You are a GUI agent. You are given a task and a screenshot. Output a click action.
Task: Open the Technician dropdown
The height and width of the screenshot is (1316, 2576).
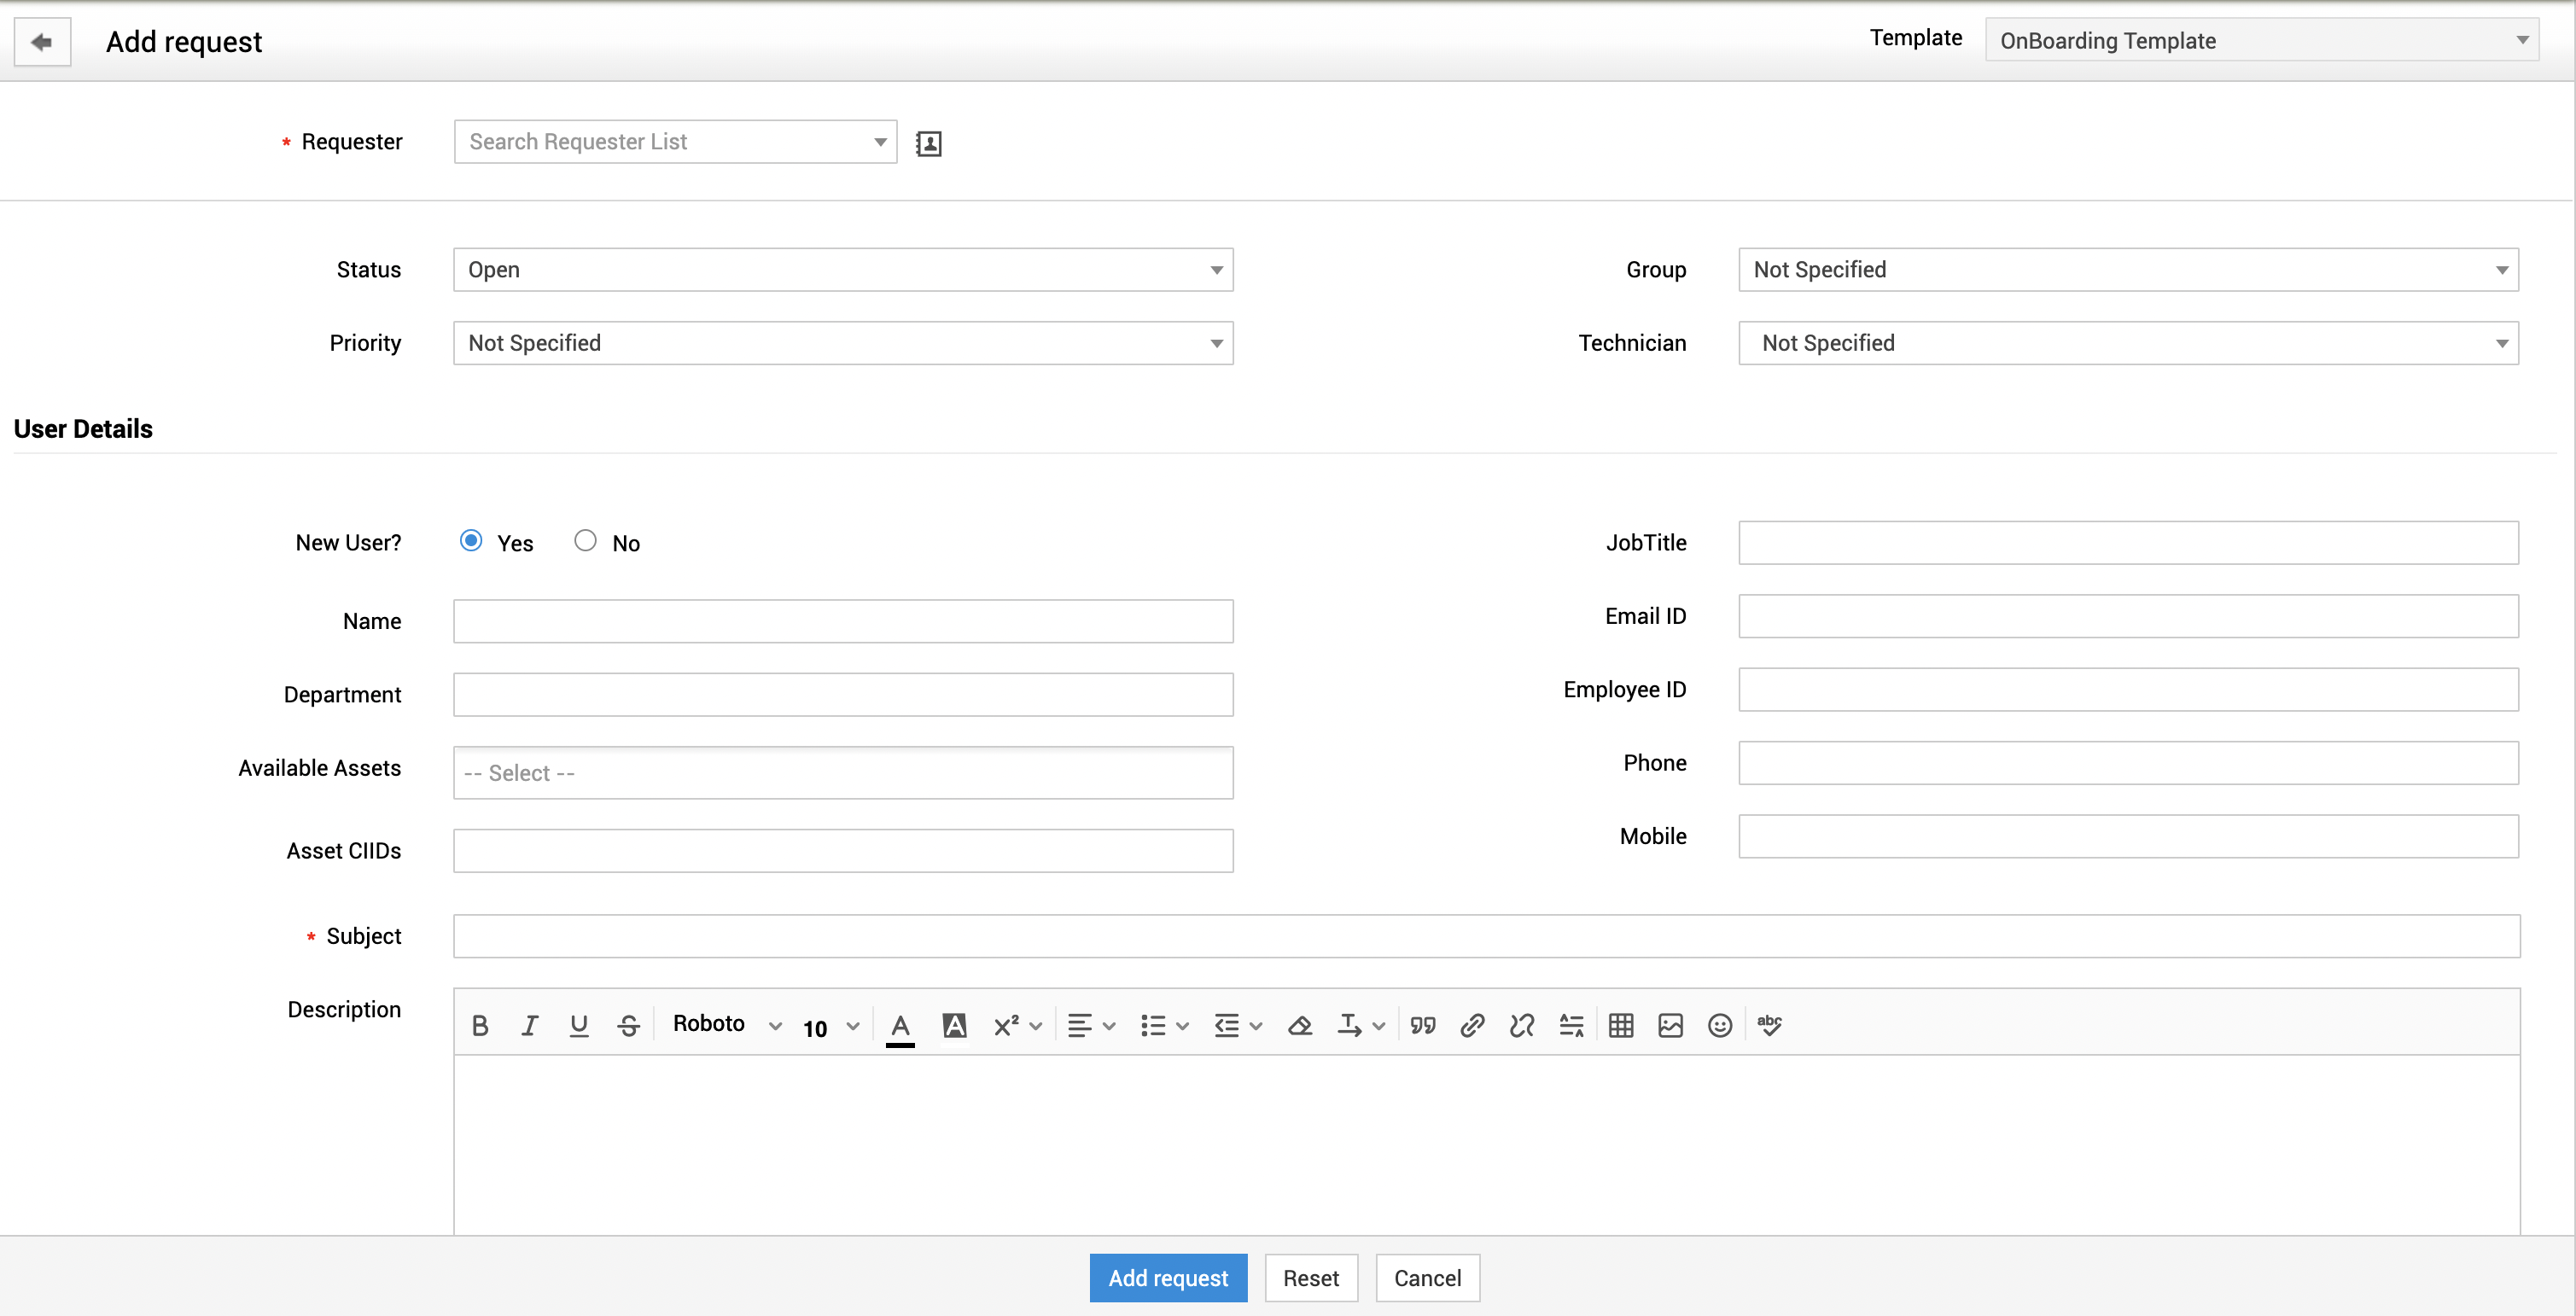(2127, 343)
